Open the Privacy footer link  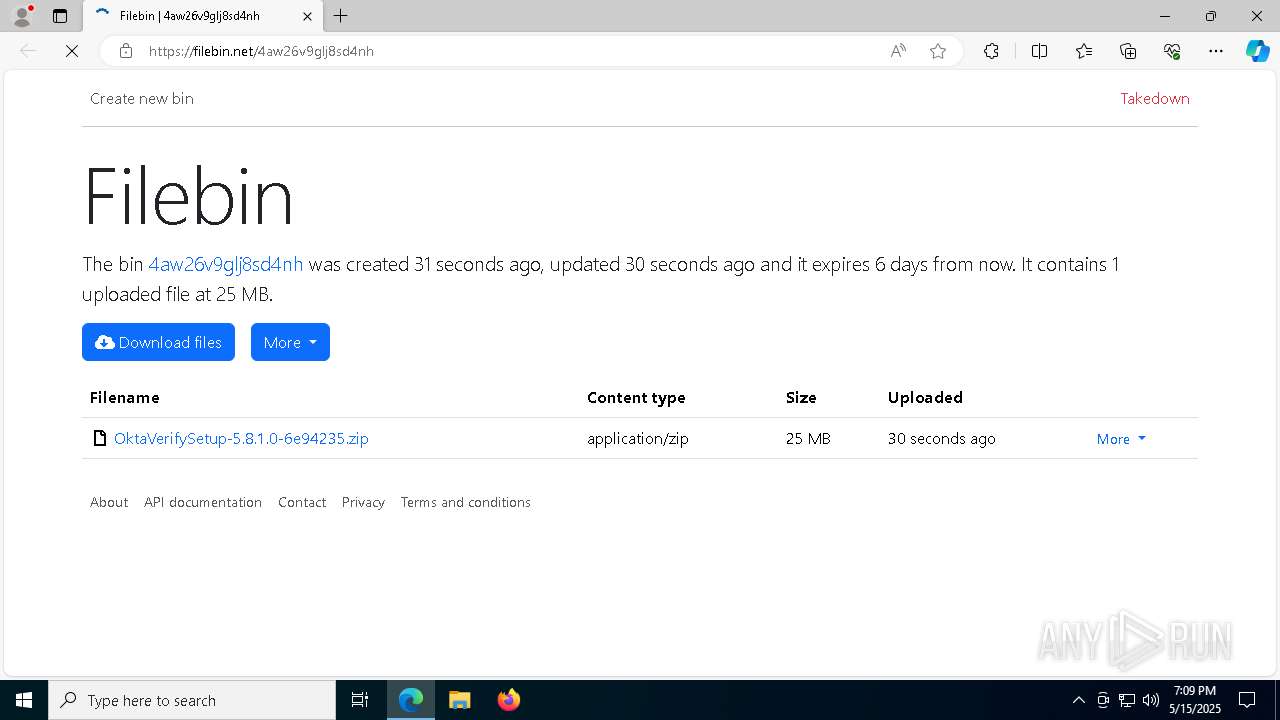[x=363, y=502]
